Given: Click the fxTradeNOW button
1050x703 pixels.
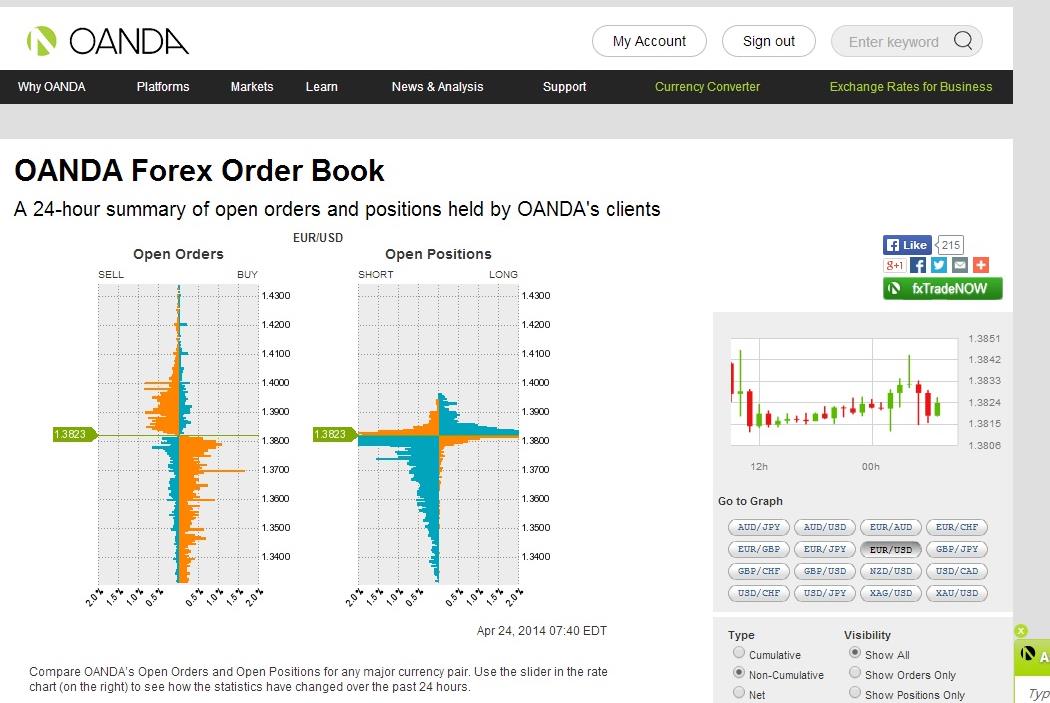Looking at the screenshot, I should 942,289.
